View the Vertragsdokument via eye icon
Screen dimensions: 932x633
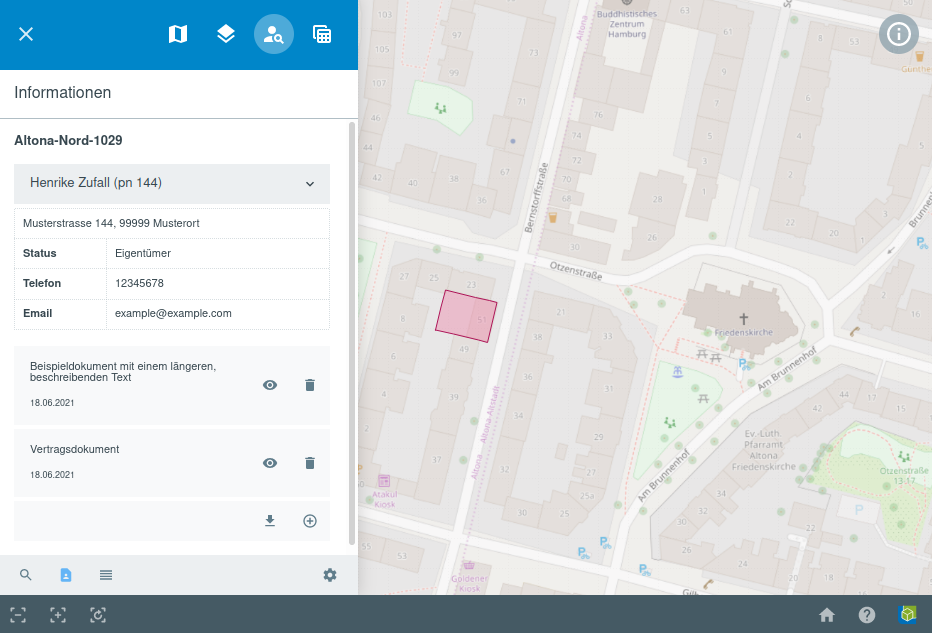(x=270, y=463)
